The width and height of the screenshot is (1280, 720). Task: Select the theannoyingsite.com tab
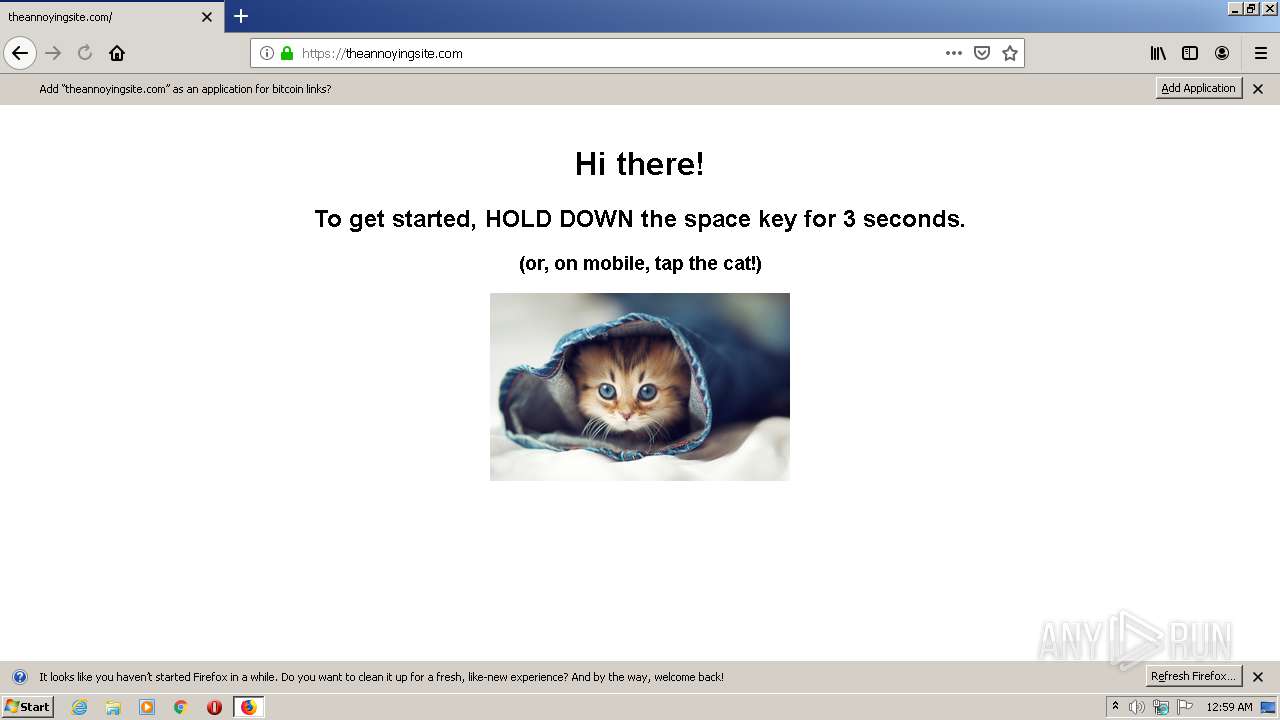[x=112, y=17]
